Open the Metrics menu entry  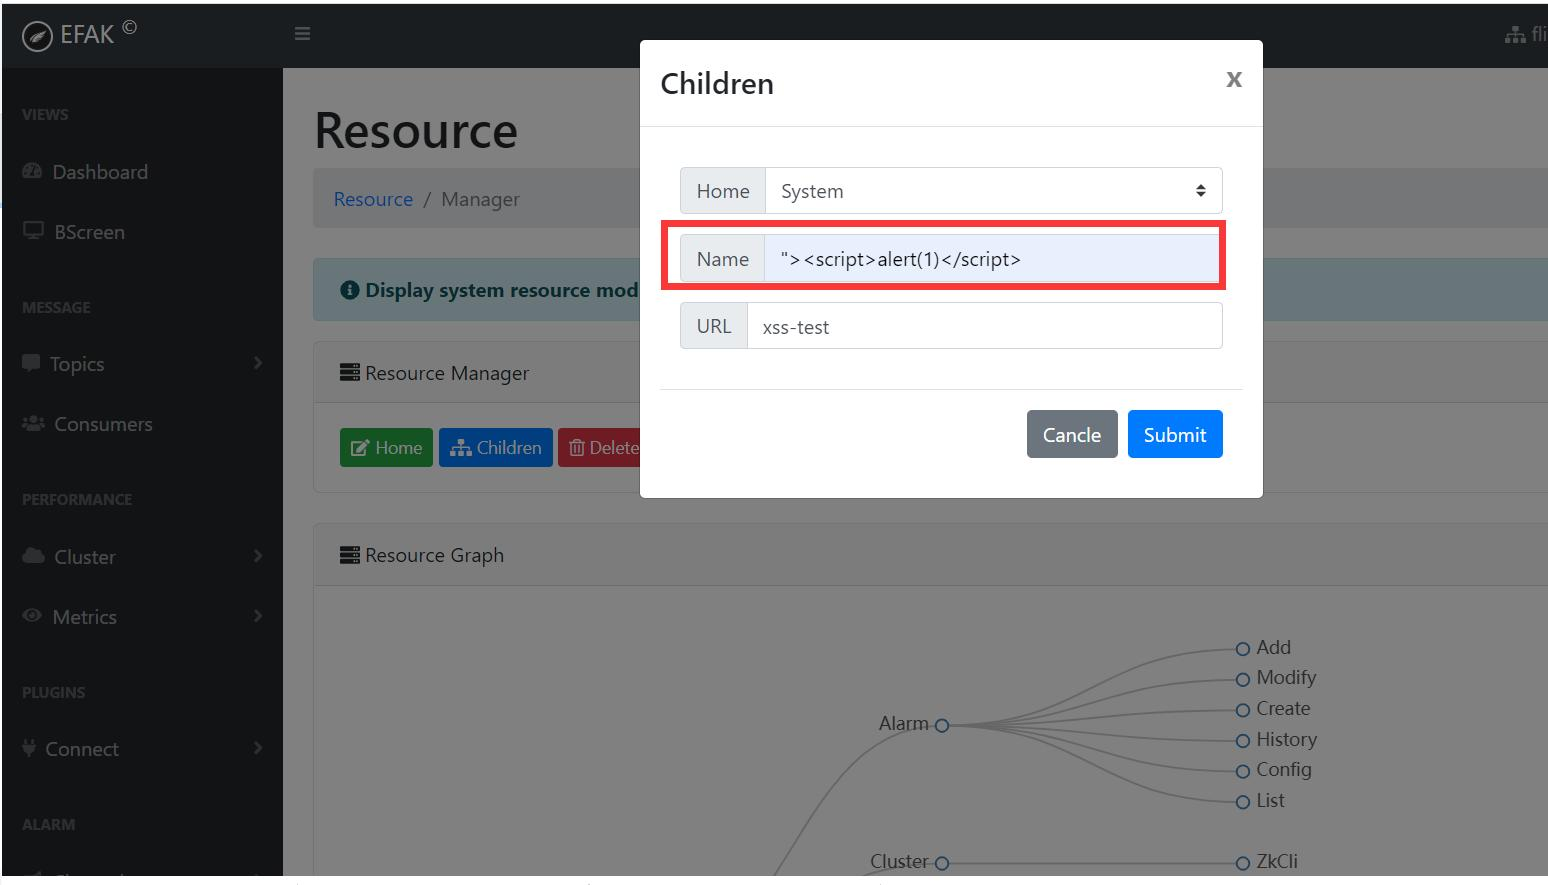(x=84, y=616)
